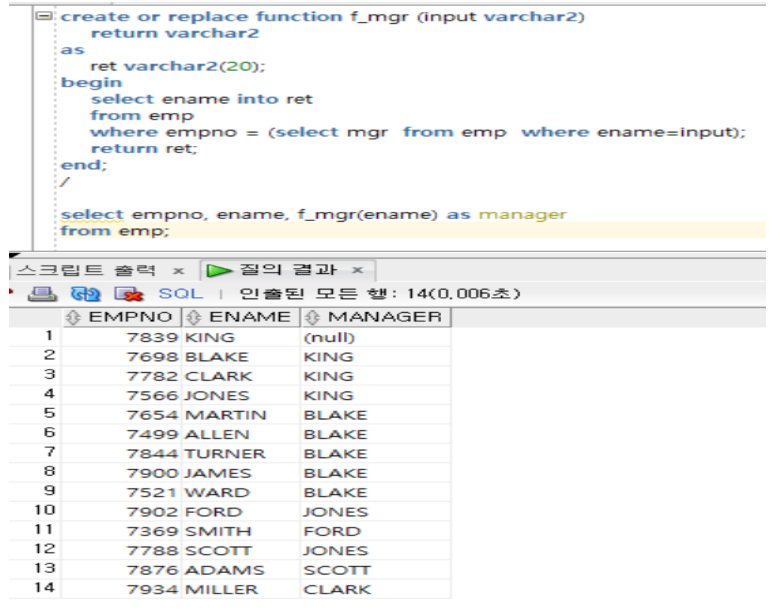This screenshot has width=769, height=613.
Task: Refresh the query results
Action: click(x=86, y=294)
